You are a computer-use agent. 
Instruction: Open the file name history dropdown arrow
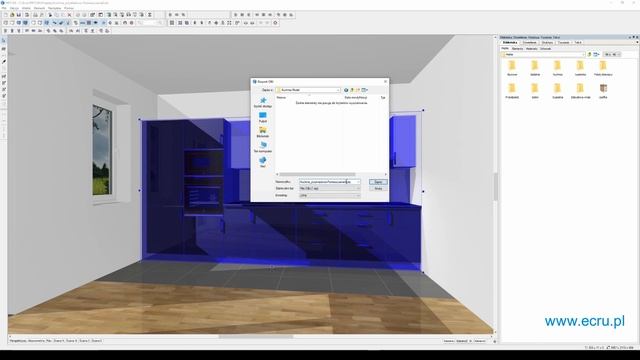click(x=358, y=182)
